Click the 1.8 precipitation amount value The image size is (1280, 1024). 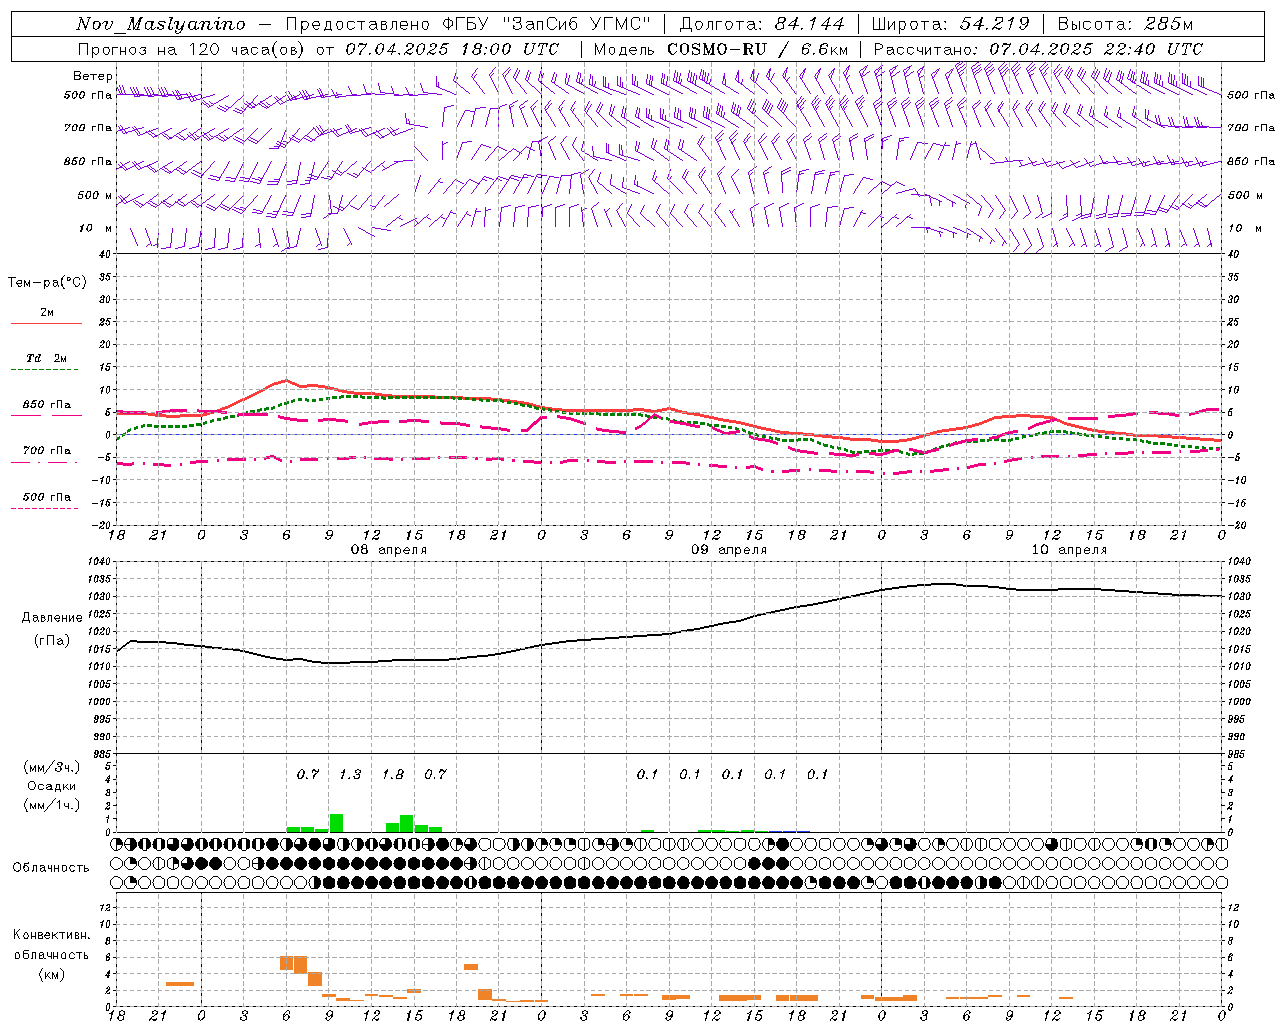point(393,774)
